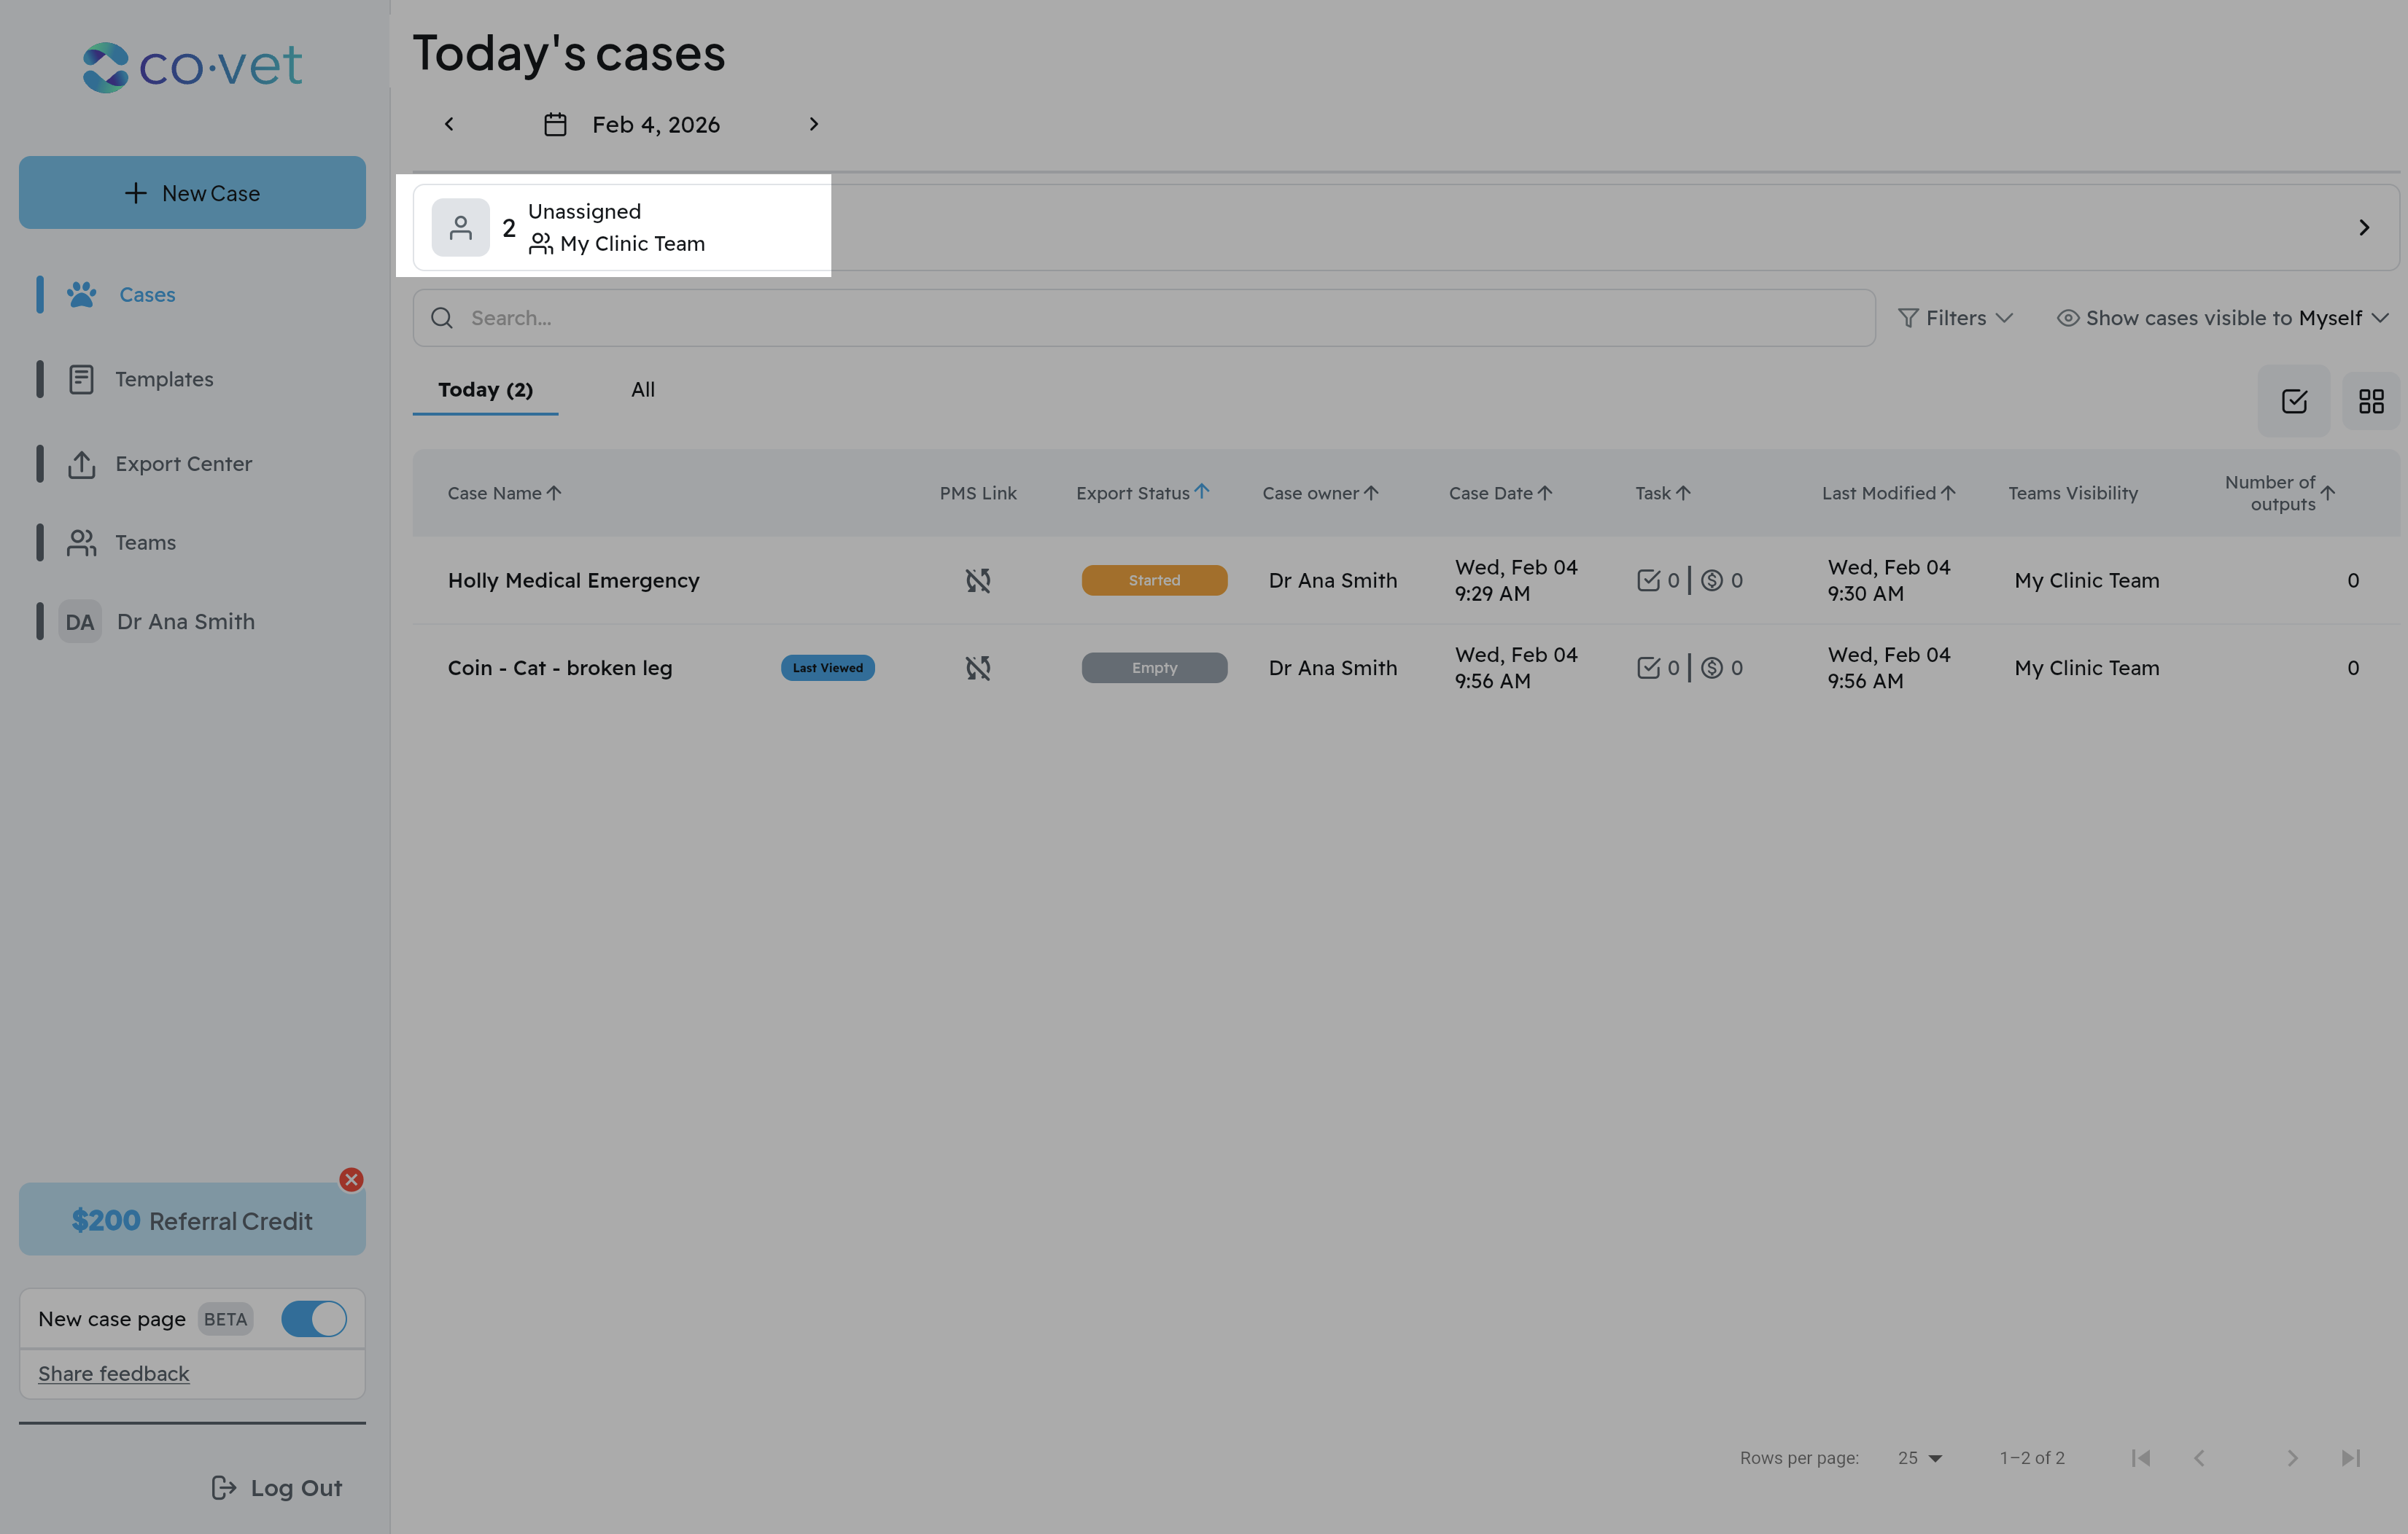
Task: Open the Filters dropdown
Action: (x=1955, y=318)
